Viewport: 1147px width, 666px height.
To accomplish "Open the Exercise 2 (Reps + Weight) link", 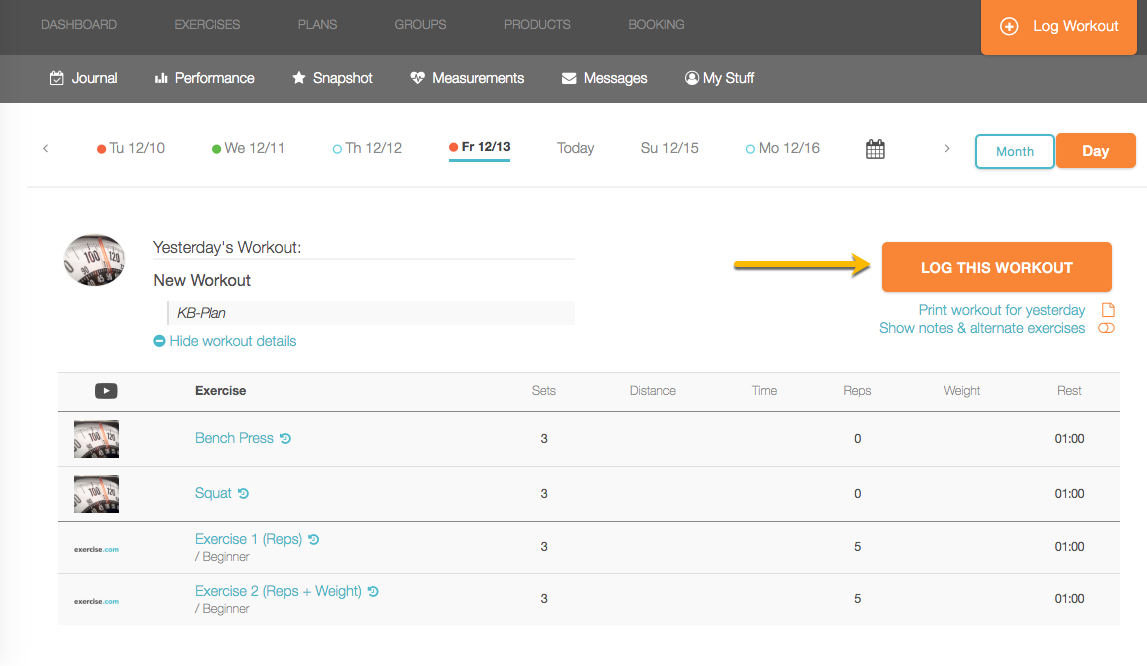I will coord(278,591).
